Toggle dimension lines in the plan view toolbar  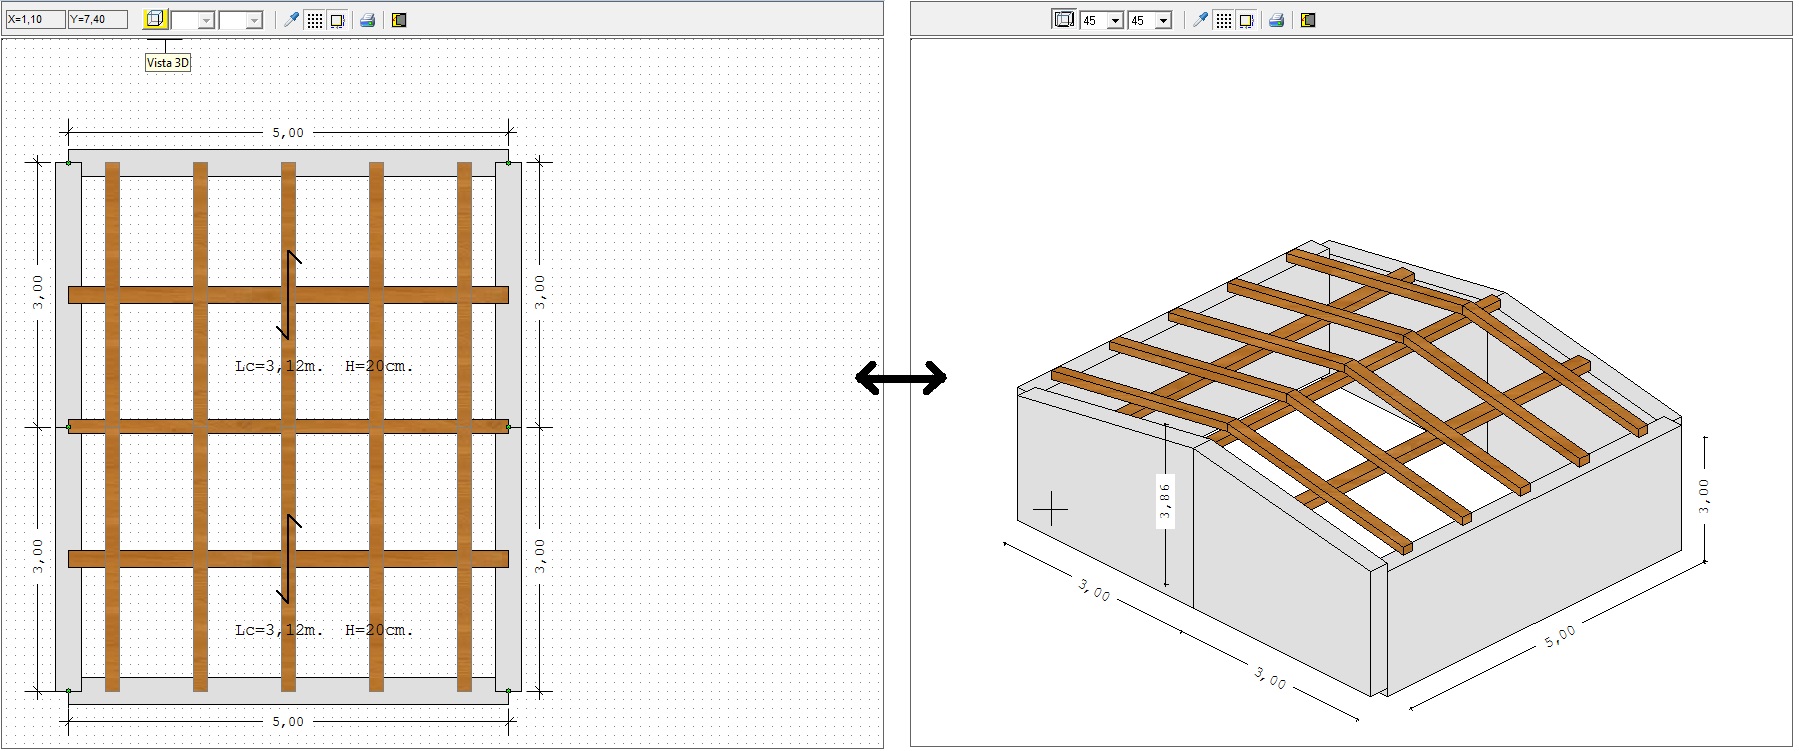click(x=338, y=20)
